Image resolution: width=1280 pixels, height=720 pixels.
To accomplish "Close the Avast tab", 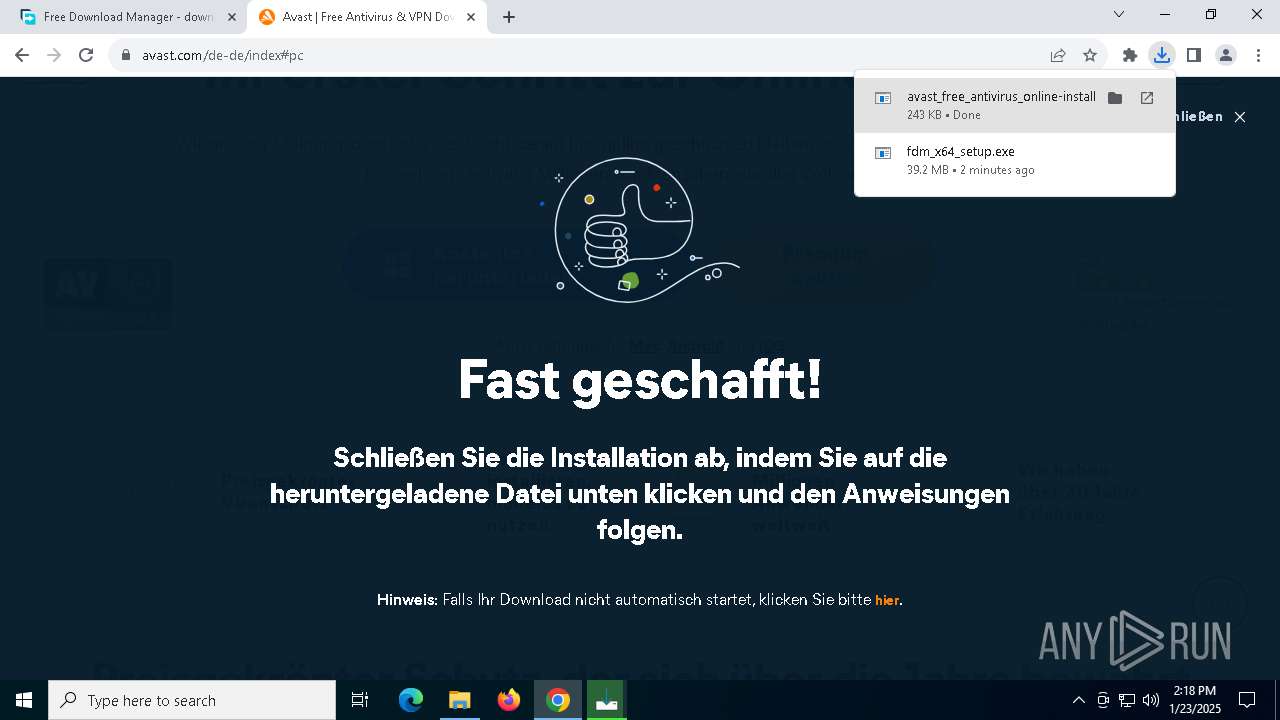I will coord(472,17).
